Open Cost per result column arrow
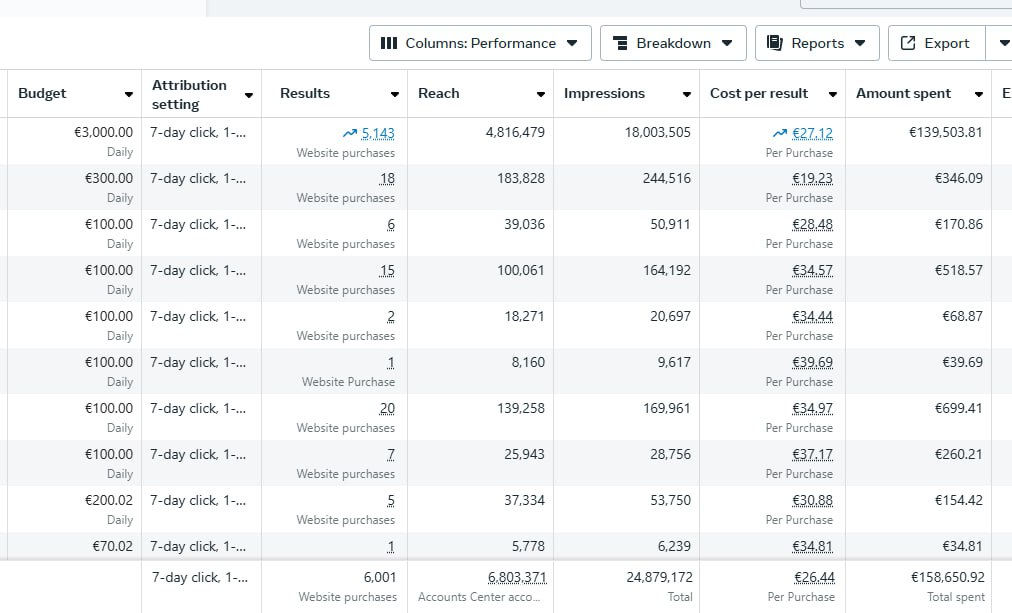Image resolution: width=1012 pixels, height=613 pixels. (x=833, y=95)
